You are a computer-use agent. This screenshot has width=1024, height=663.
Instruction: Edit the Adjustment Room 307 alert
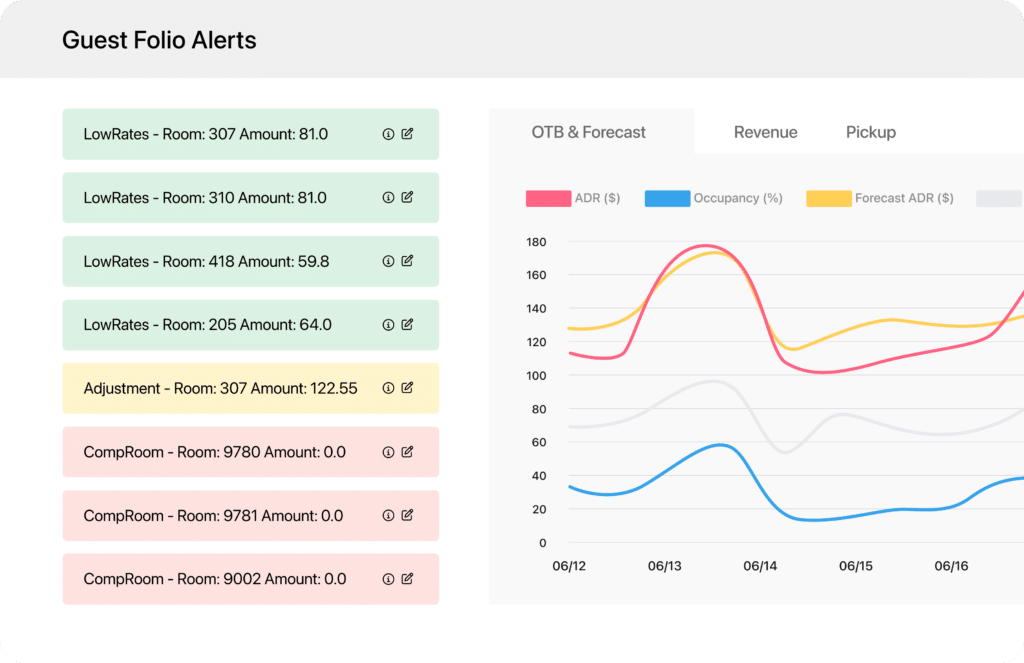(x=407, y=388)
